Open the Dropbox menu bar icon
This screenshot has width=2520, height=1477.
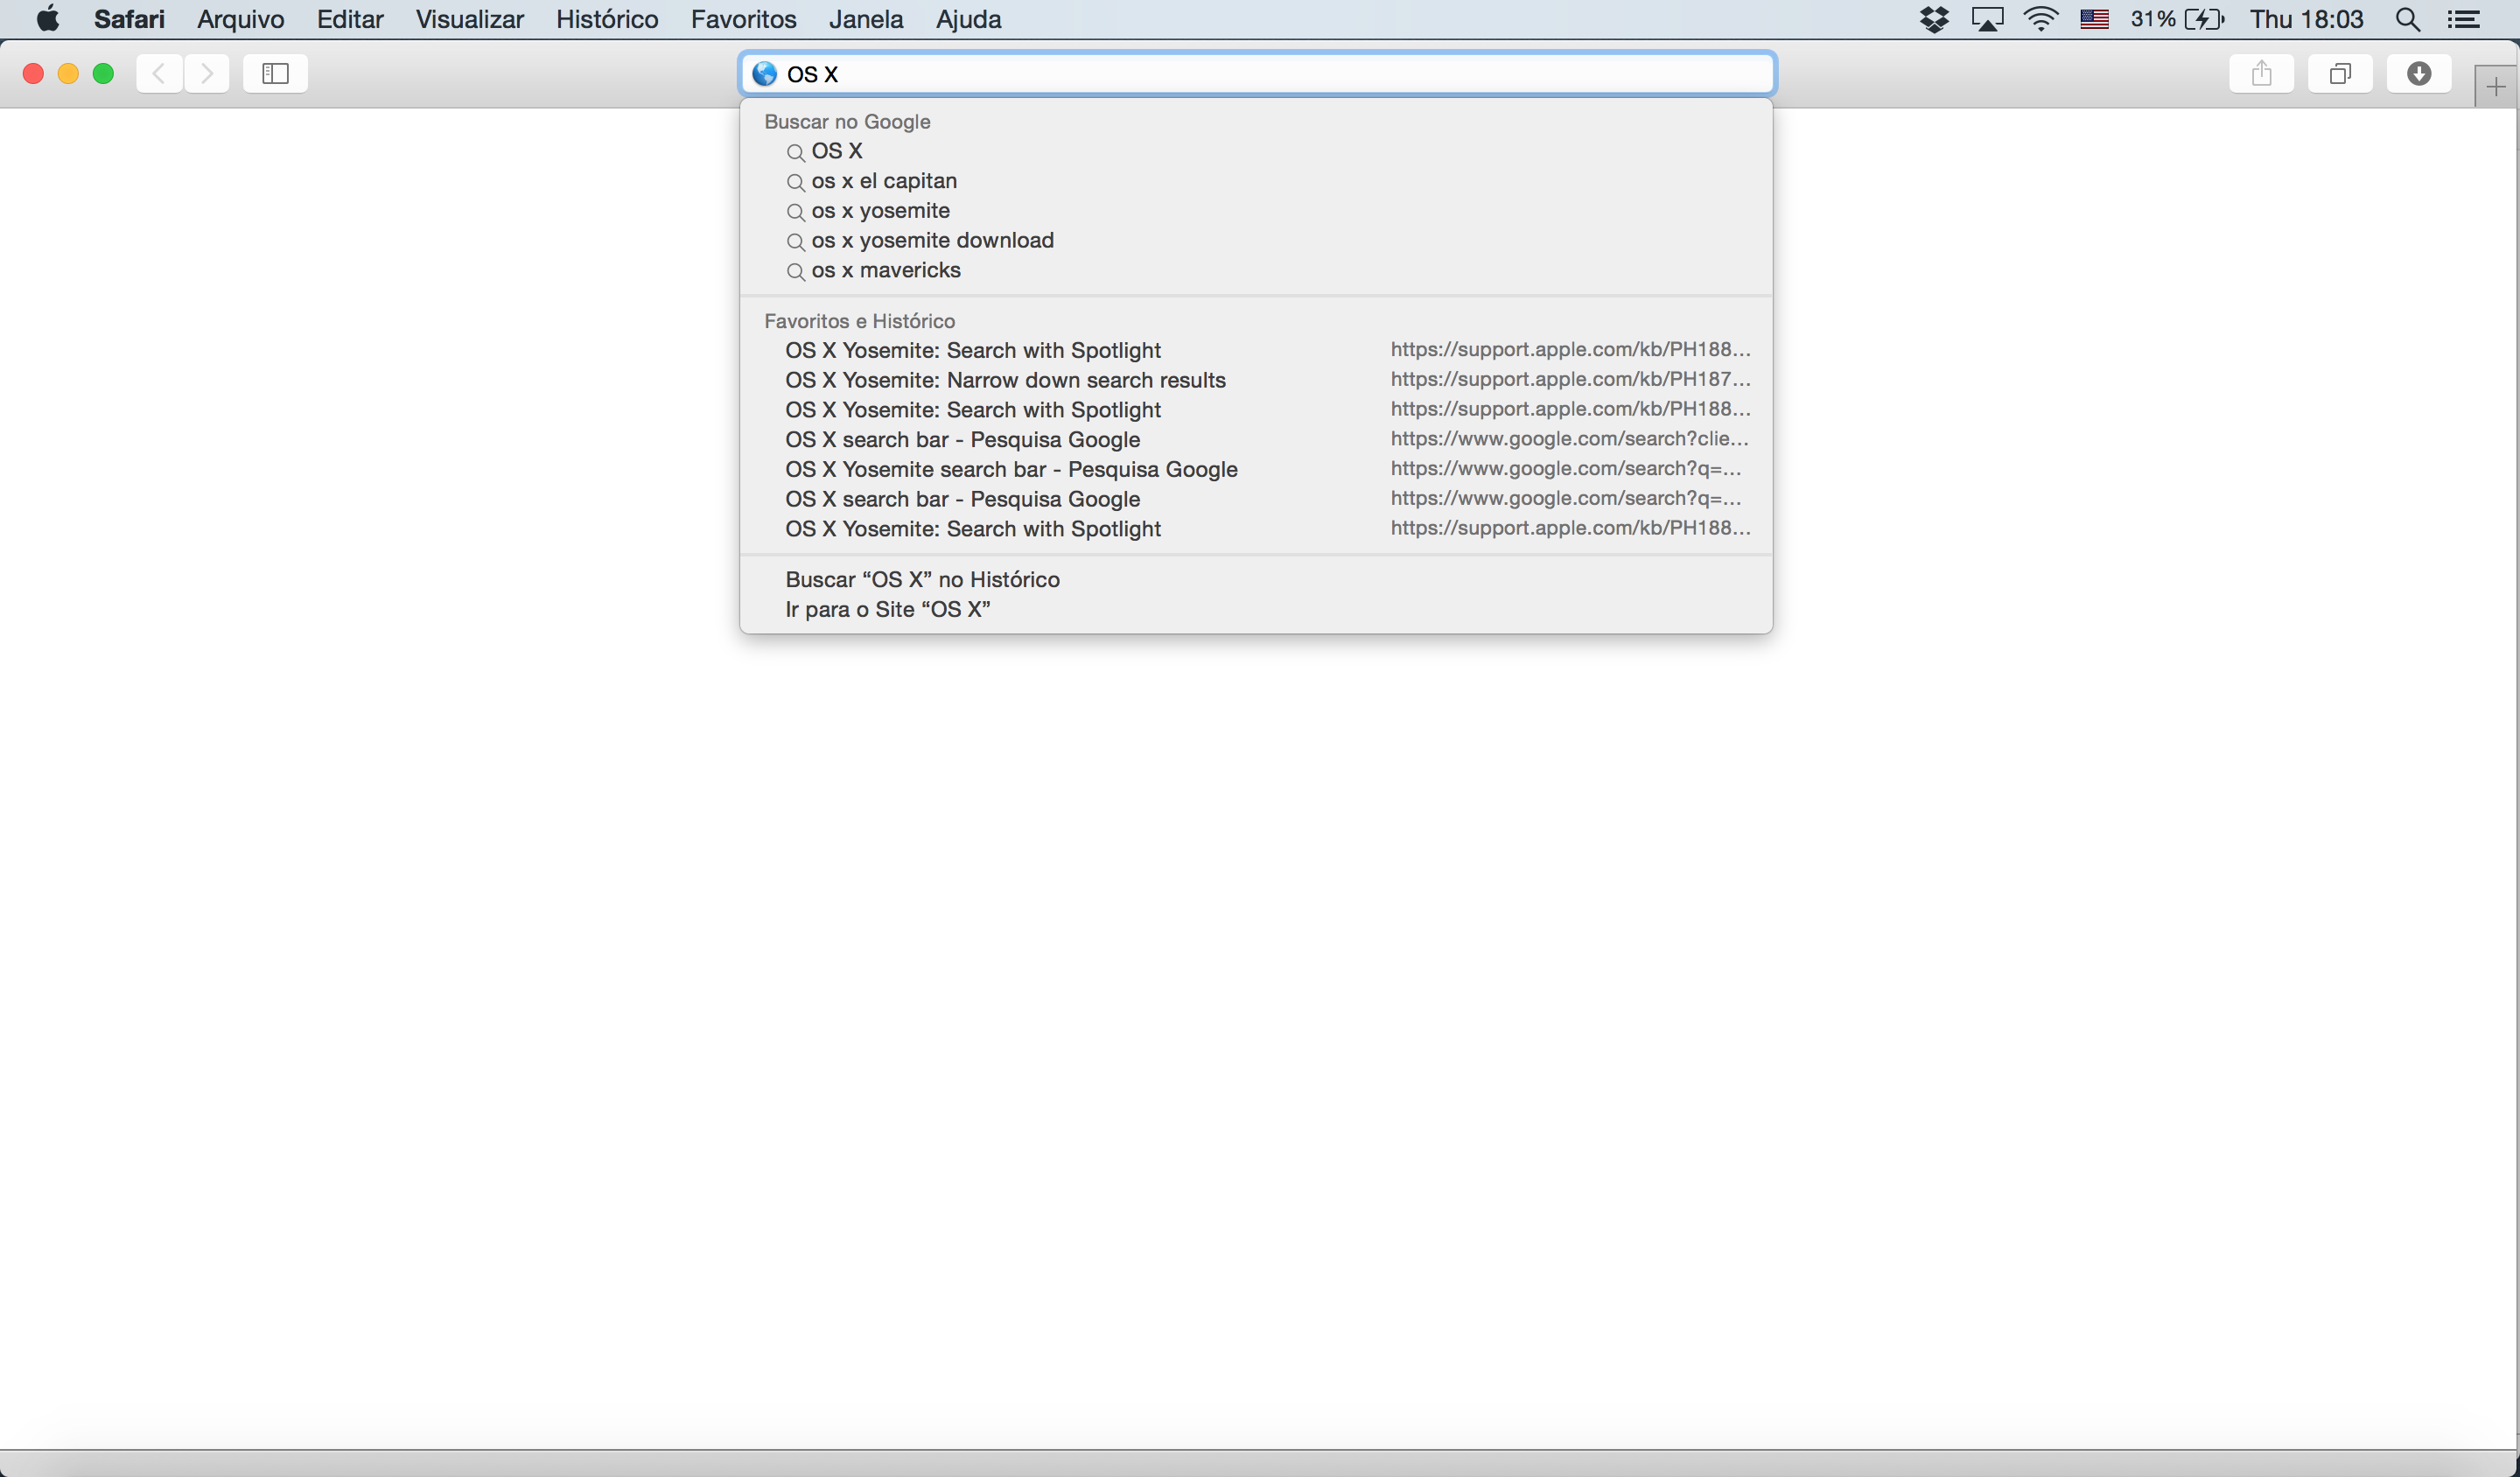click(1935, 19)
